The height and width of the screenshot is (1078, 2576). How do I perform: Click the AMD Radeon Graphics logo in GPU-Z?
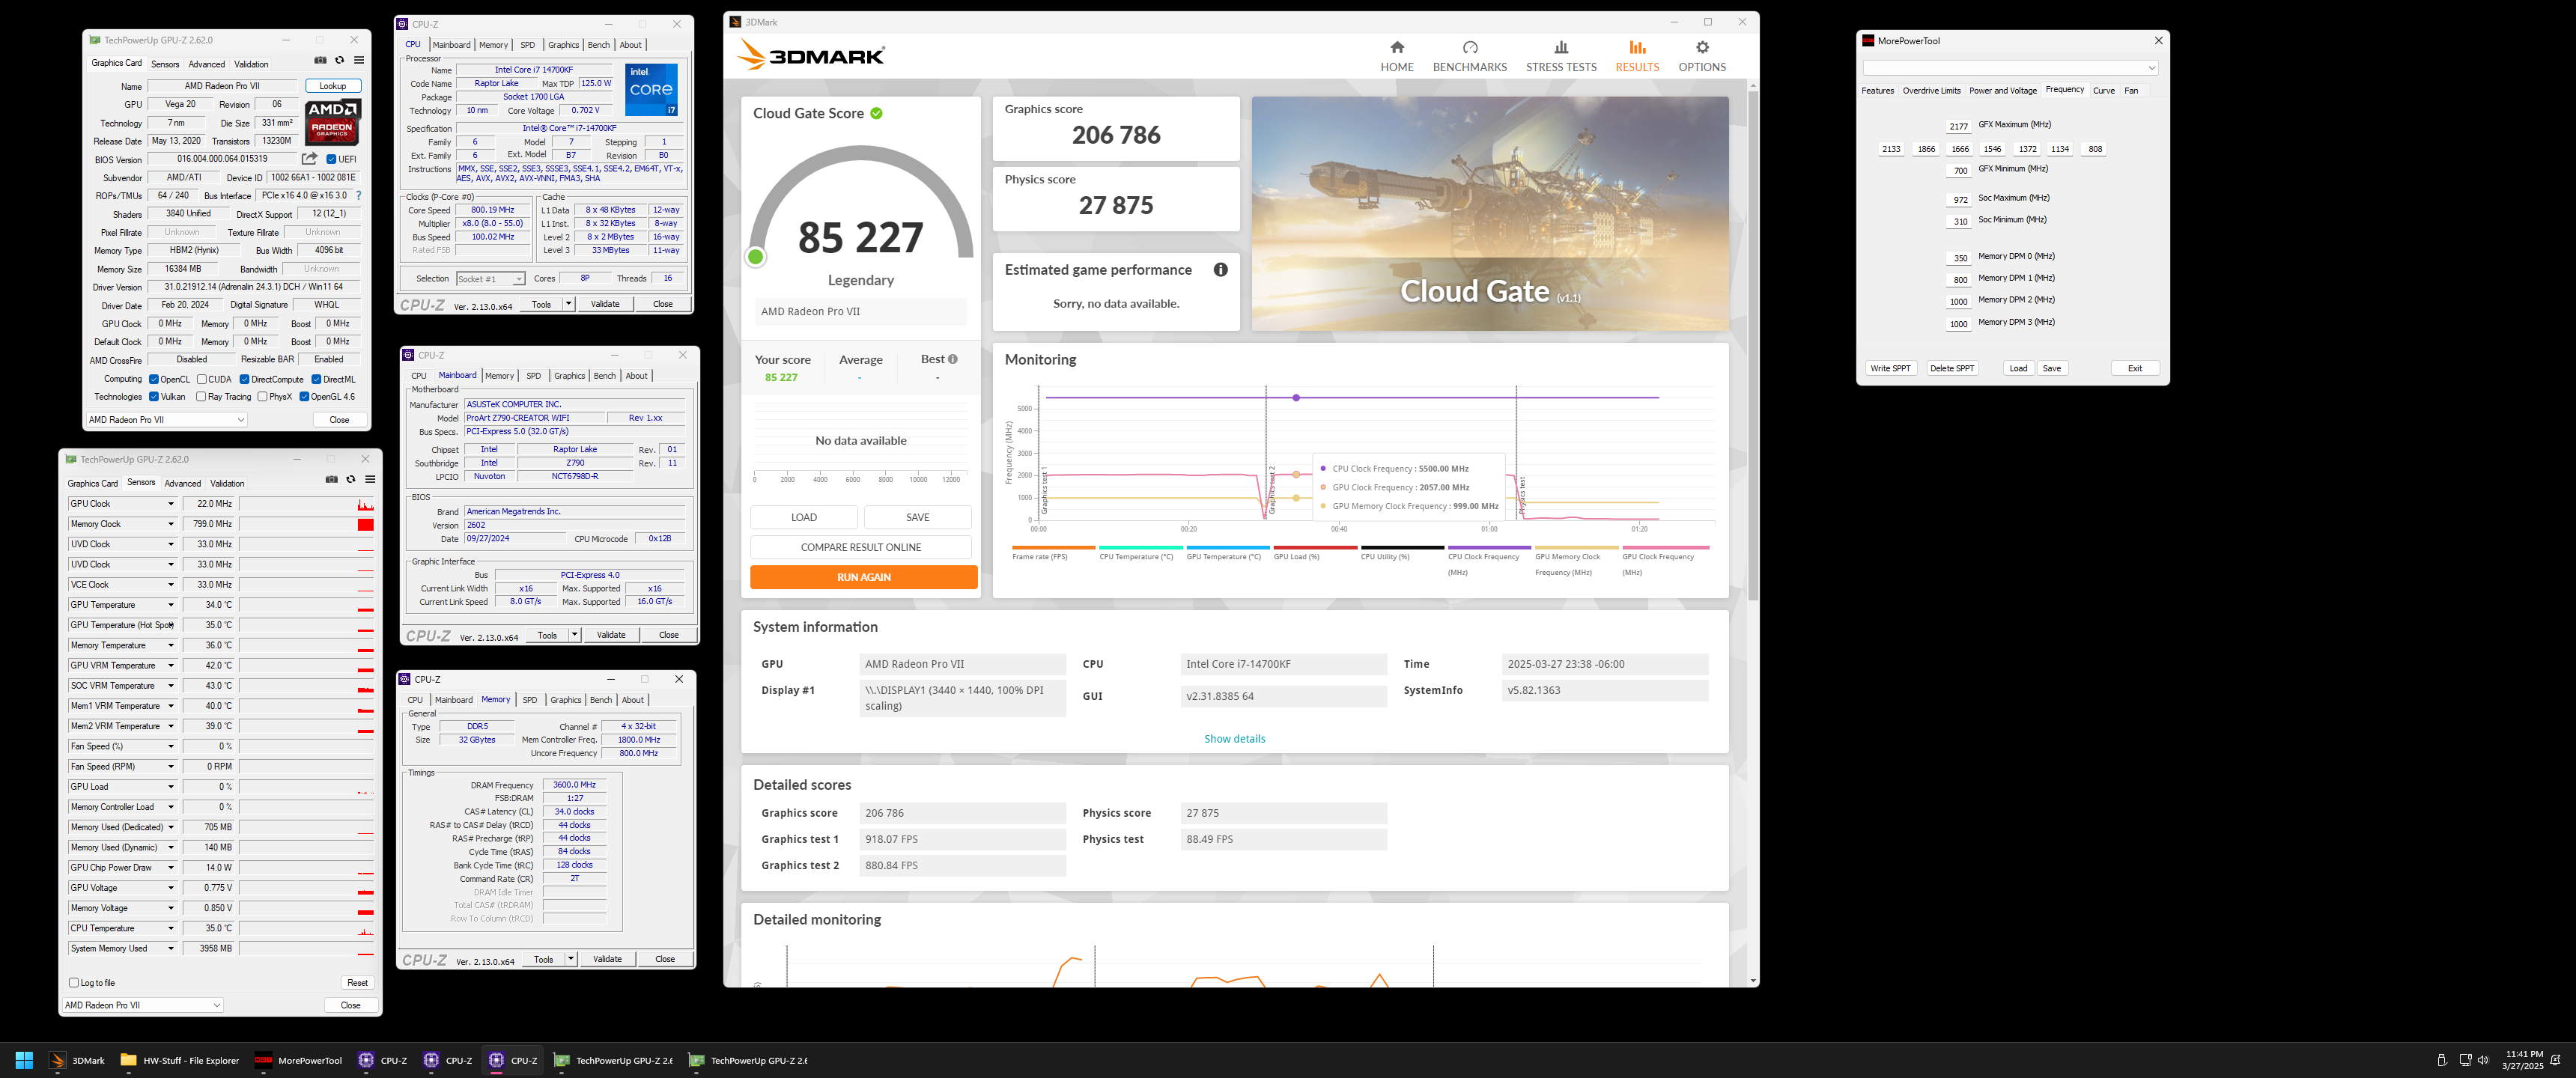coord(332,122)
